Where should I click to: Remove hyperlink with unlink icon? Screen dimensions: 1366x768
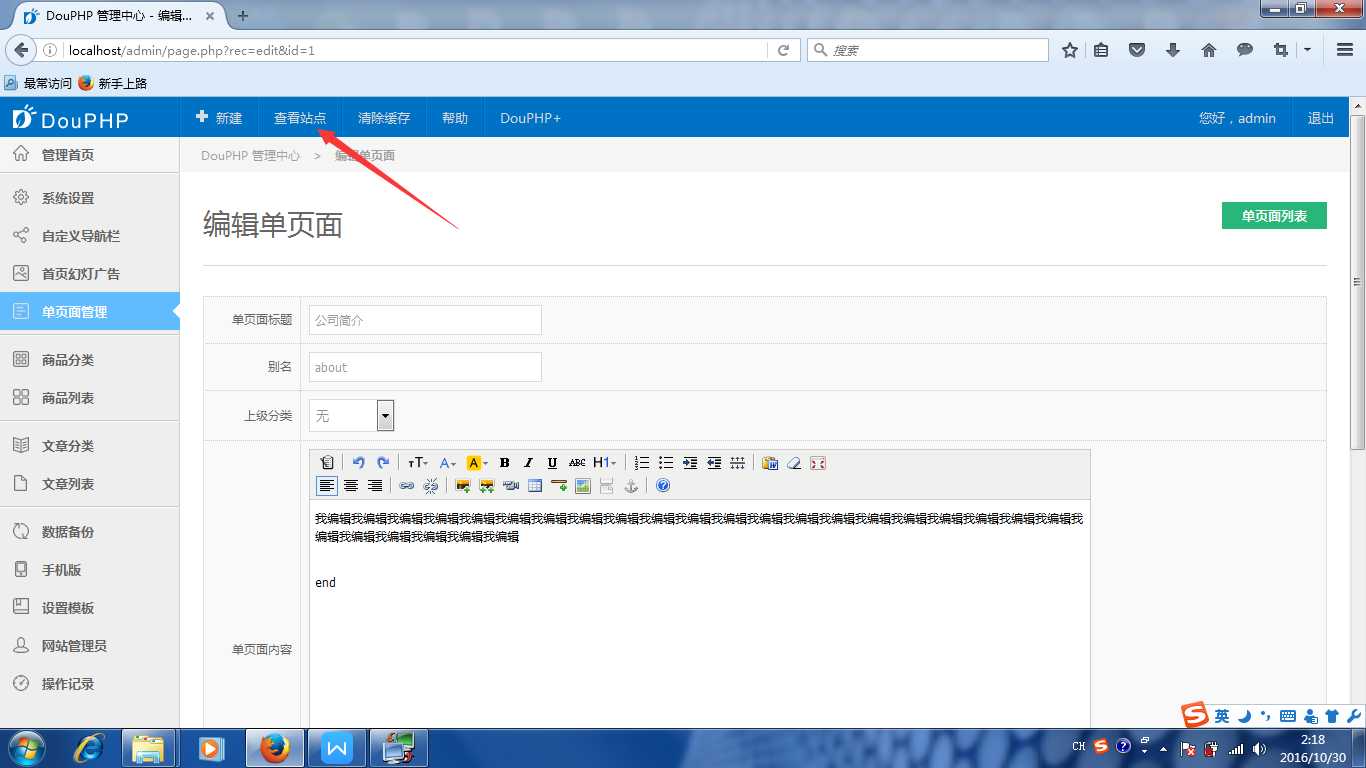coord(431,486)
